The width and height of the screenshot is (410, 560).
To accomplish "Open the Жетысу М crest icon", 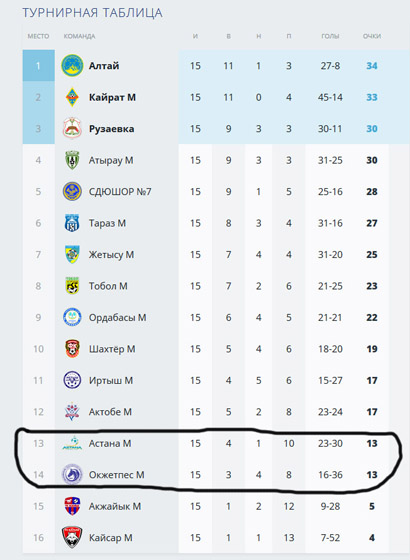I will (72, 254).
